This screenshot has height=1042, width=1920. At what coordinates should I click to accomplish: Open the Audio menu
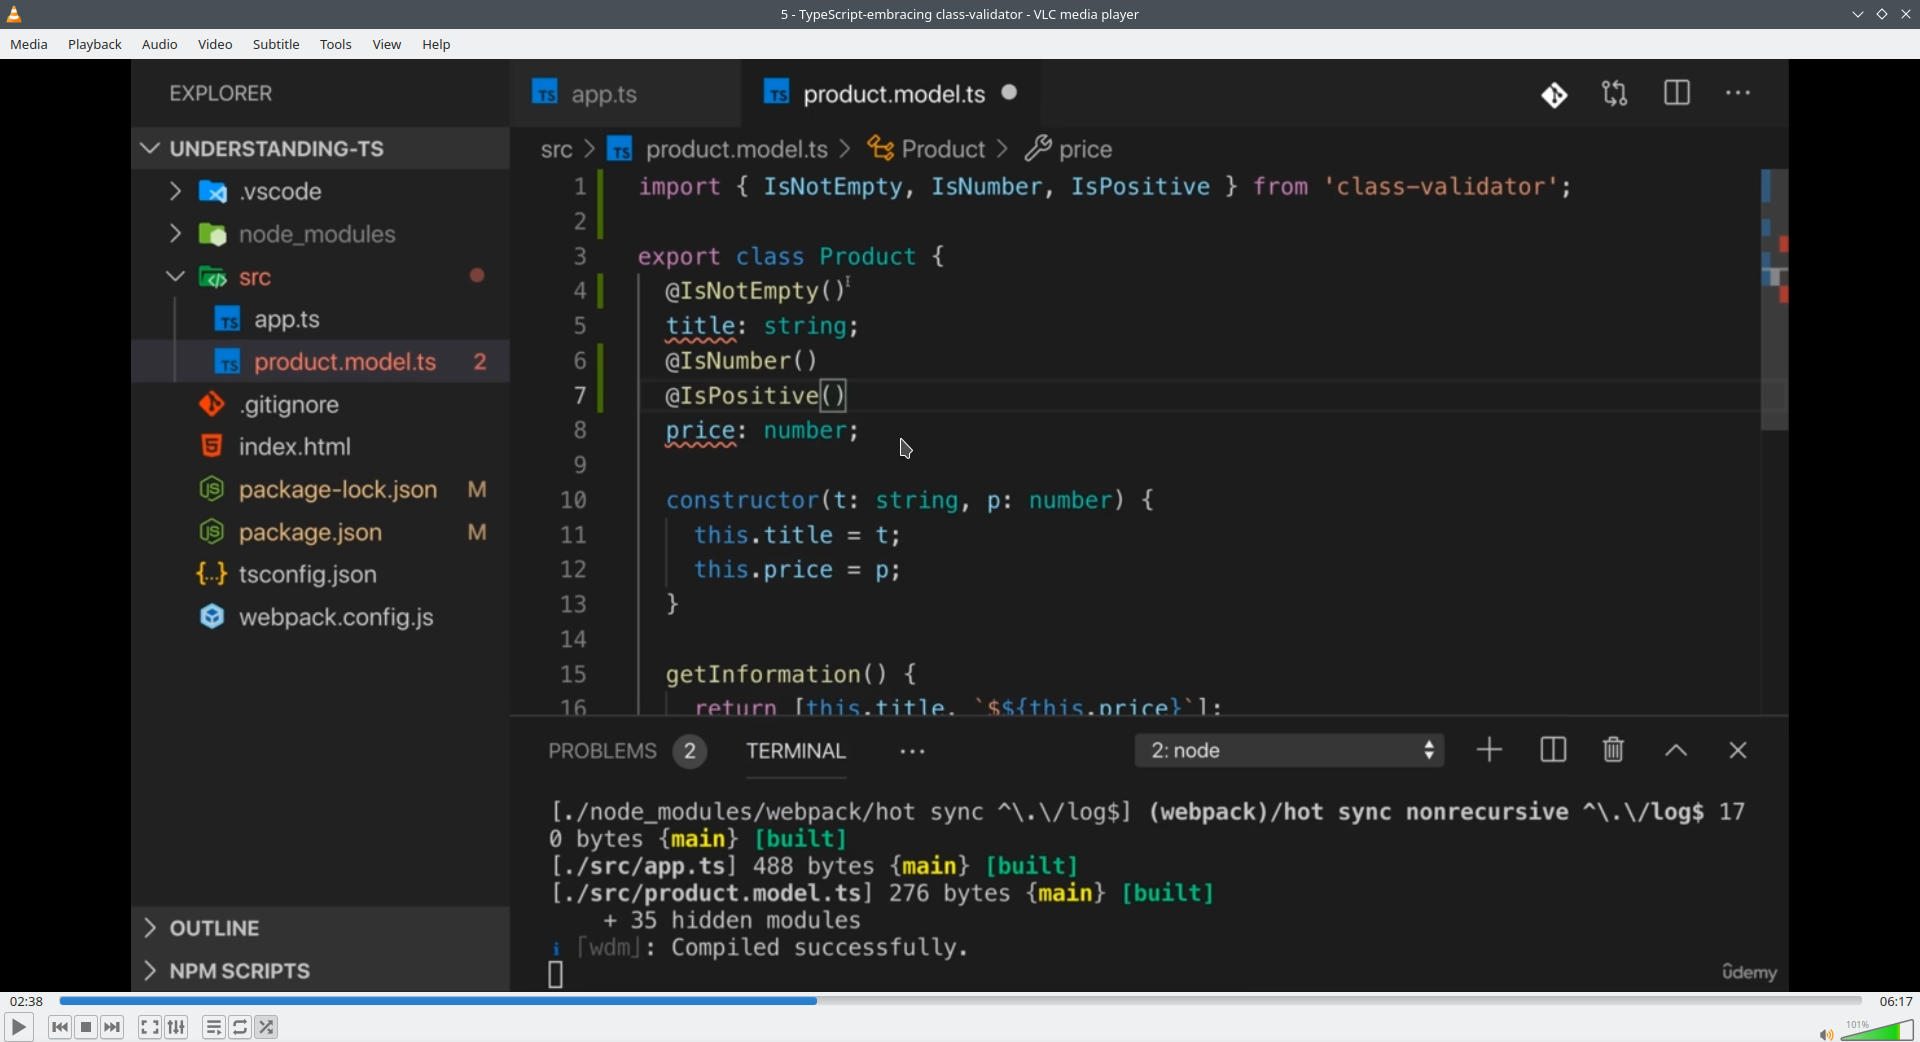click(160, 44)
